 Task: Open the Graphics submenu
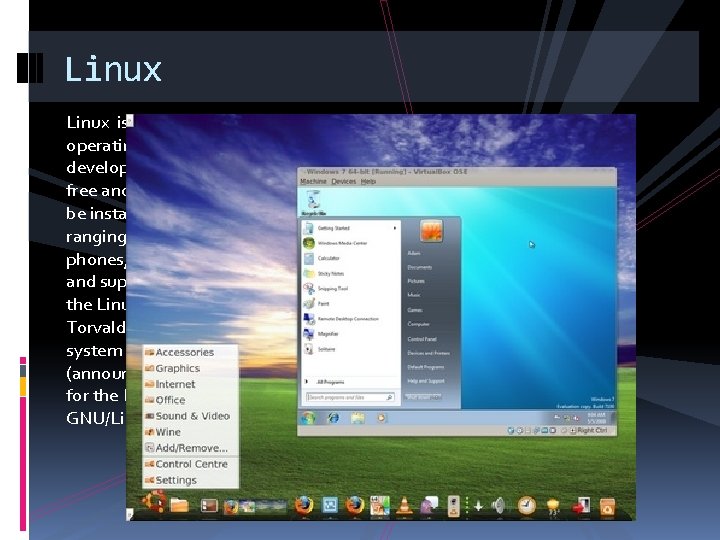click(x=191, y=368)
